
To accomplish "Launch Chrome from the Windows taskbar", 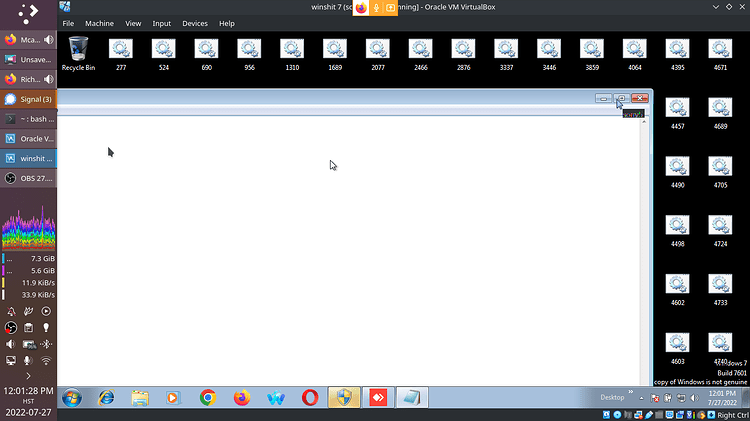I will click(x=208, y=398).
